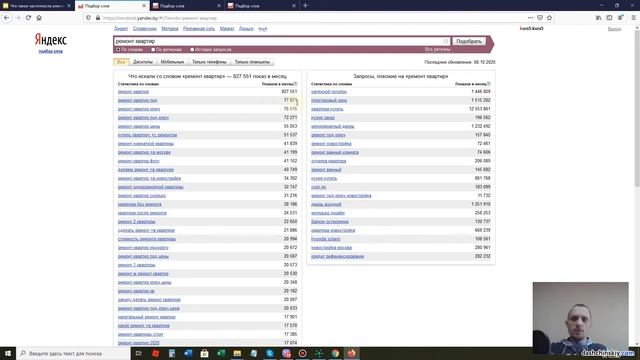Switch to the 'Только планшеты' tab

(x=252, y=62)
